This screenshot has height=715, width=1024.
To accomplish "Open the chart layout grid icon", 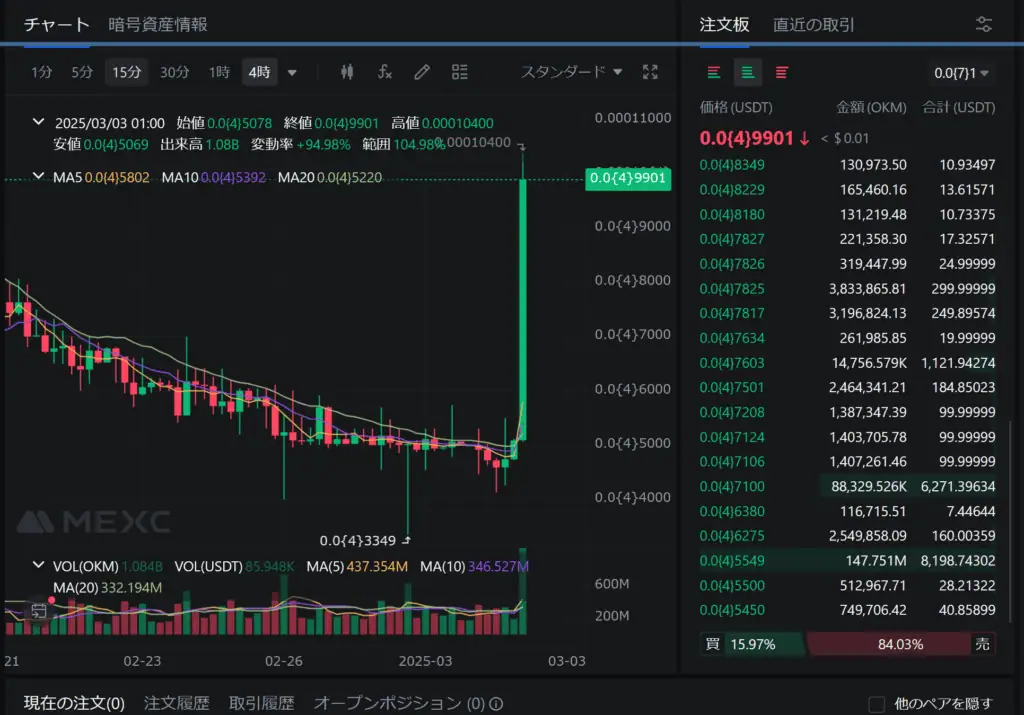I will pos(460,72).
